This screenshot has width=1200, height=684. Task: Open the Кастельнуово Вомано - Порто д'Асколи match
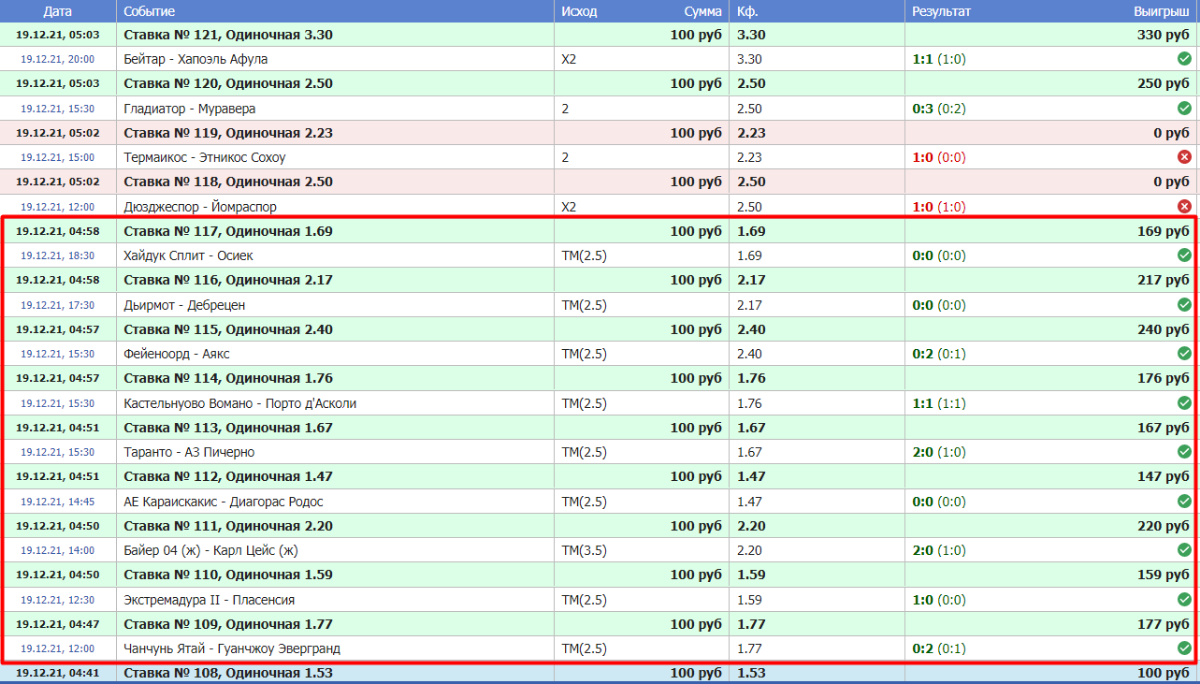coord(239,403)
